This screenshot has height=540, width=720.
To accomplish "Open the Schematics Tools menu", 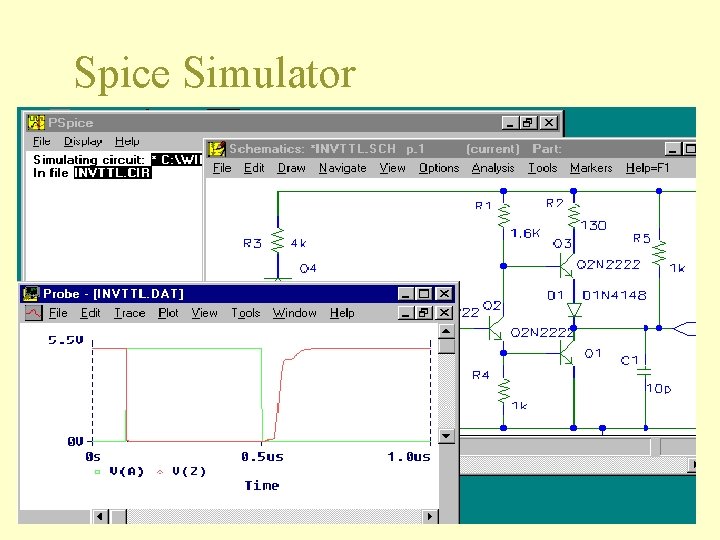I will 542,168.
